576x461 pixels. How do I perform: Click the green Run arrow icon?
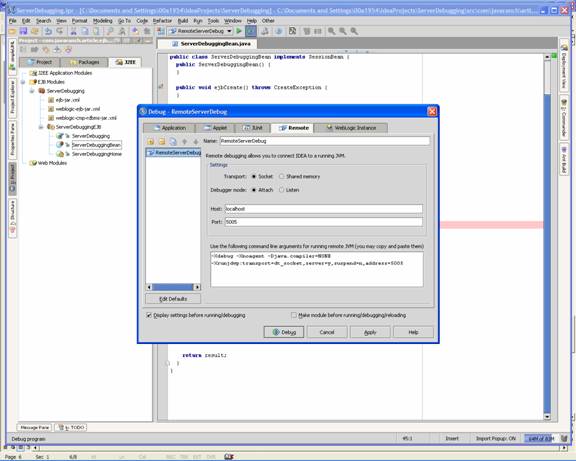pyautogui.click(x=239, y=31)
